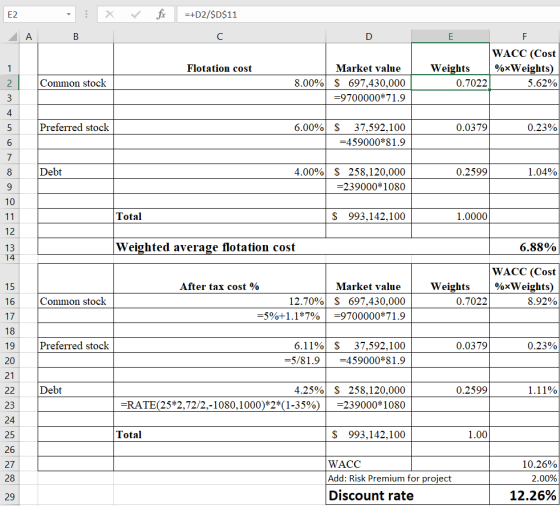Click the 12.70% cell
Image resolution: width=560 pixels, height=506 pixels.
point(219,301)
